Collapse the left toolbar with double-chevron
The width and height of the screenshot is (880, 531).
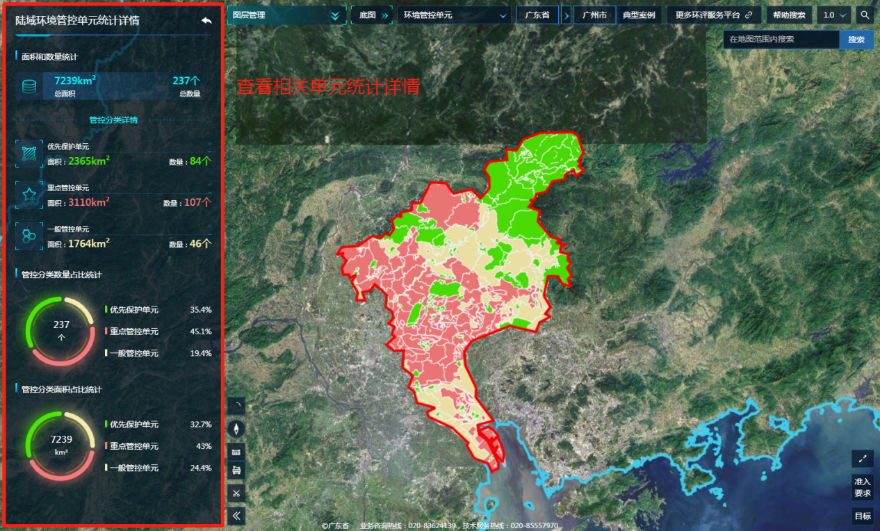(x=237, y=516)
